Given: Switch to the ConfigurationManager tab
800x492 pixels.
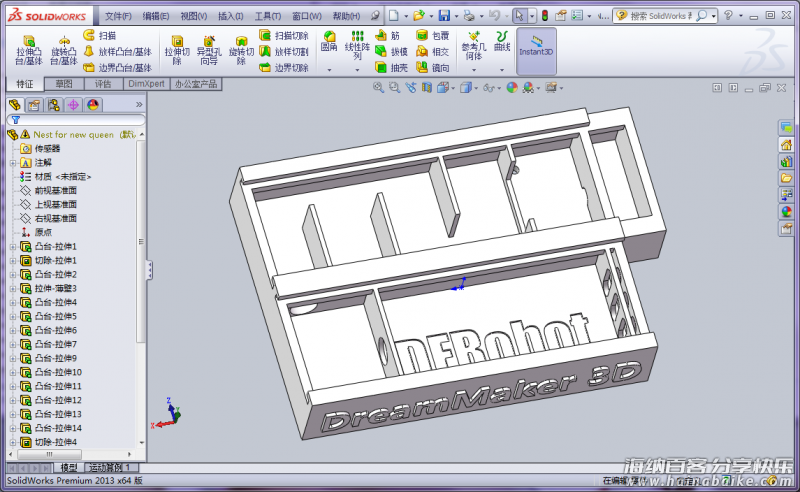Looking at the screenshot, I should click(54, 105).
